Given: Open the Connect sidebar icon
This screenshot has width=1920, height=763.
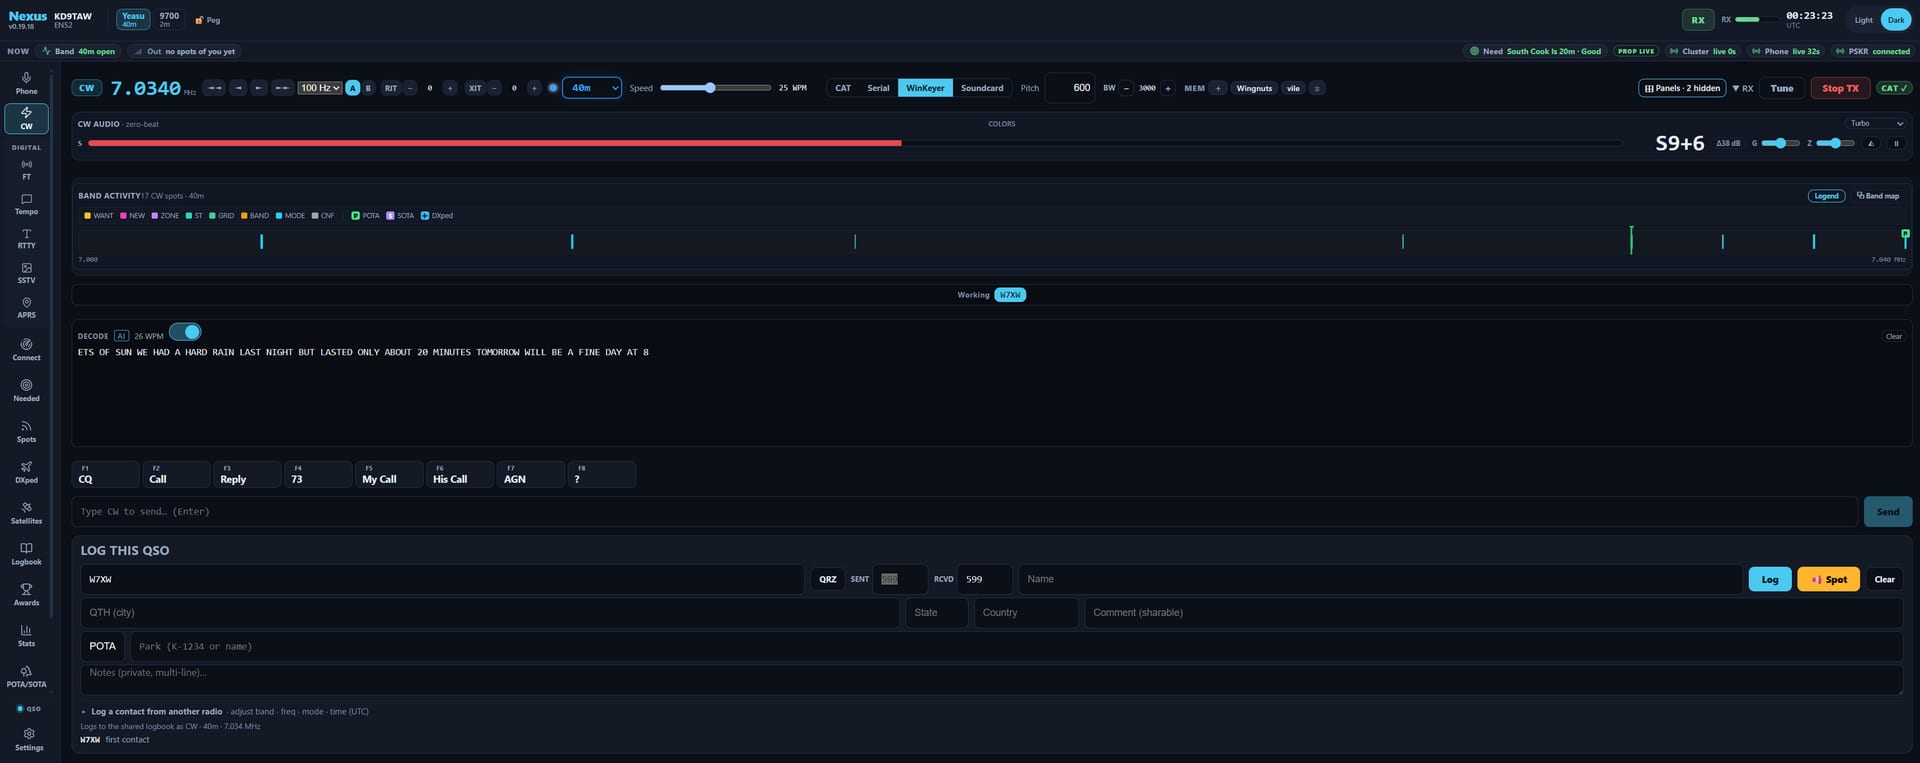Looking at the screenshot, I should (26, 349).
